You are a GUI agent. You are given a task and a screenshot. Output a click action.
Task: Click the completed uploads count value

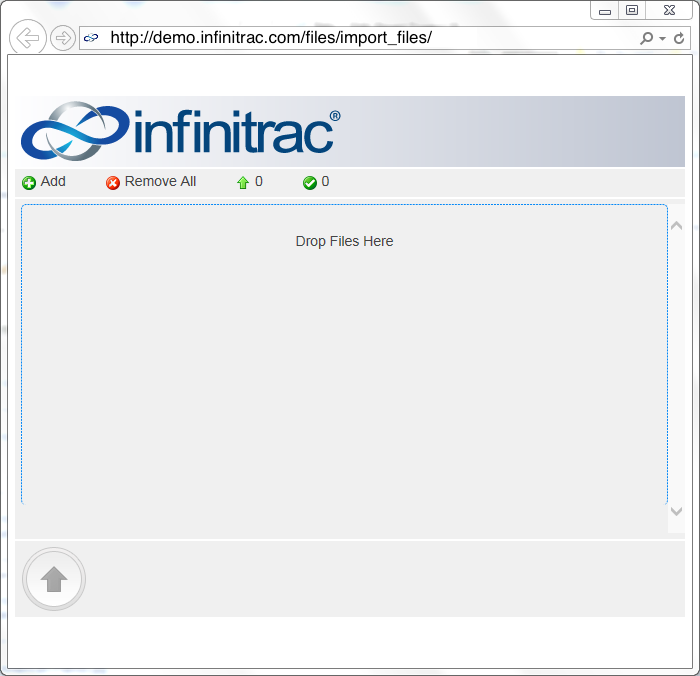(x=325, y=181)
